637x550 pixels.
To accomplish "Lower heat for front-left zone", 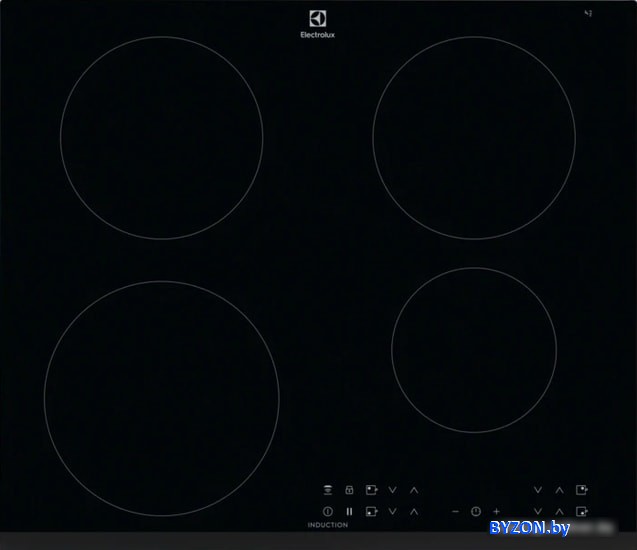I will [392, 511].
